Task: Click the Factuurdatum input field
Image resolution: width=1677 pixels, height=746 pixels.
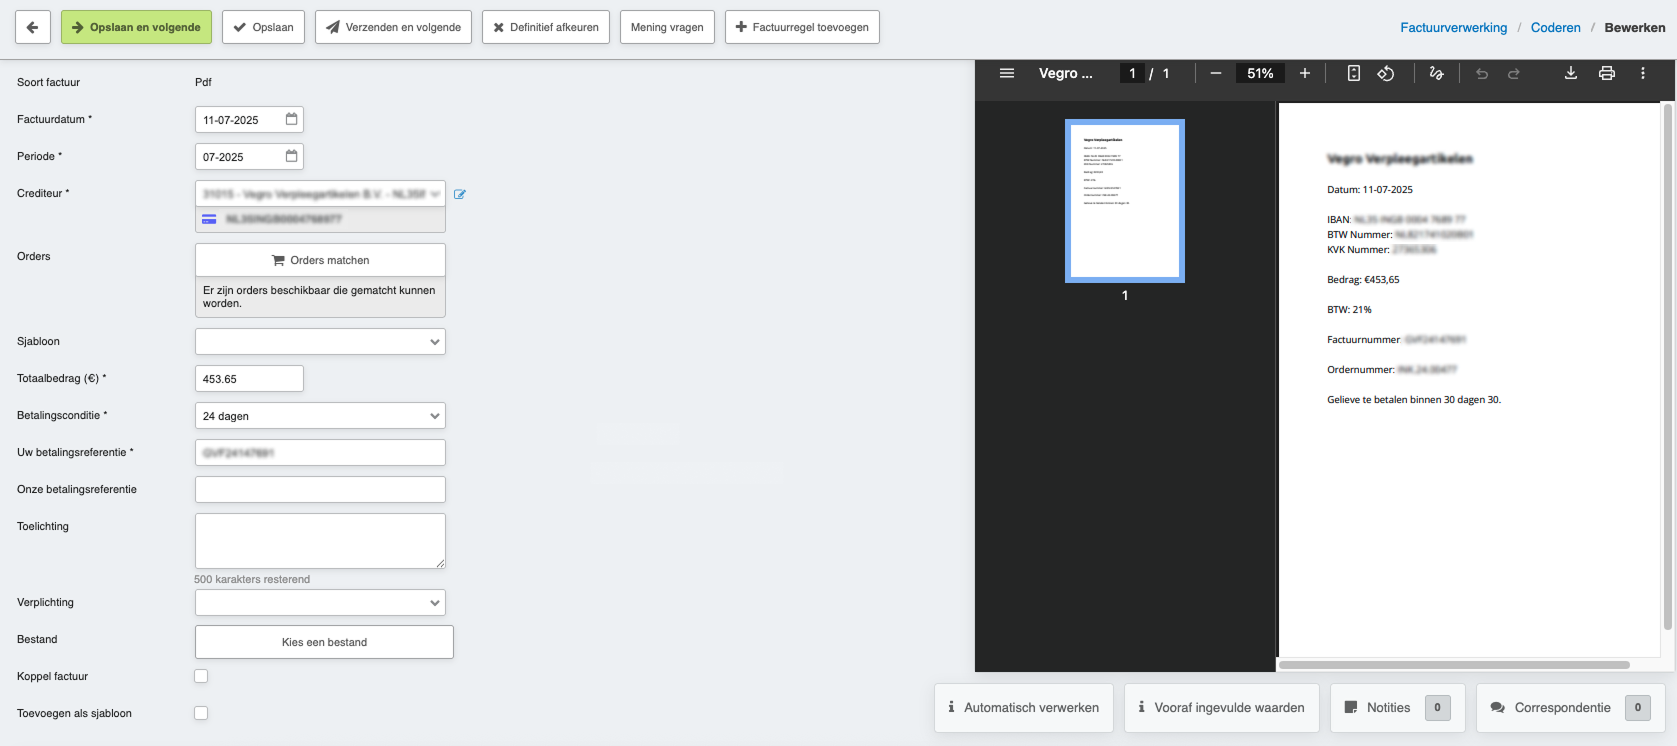Action: pos(249,120)
